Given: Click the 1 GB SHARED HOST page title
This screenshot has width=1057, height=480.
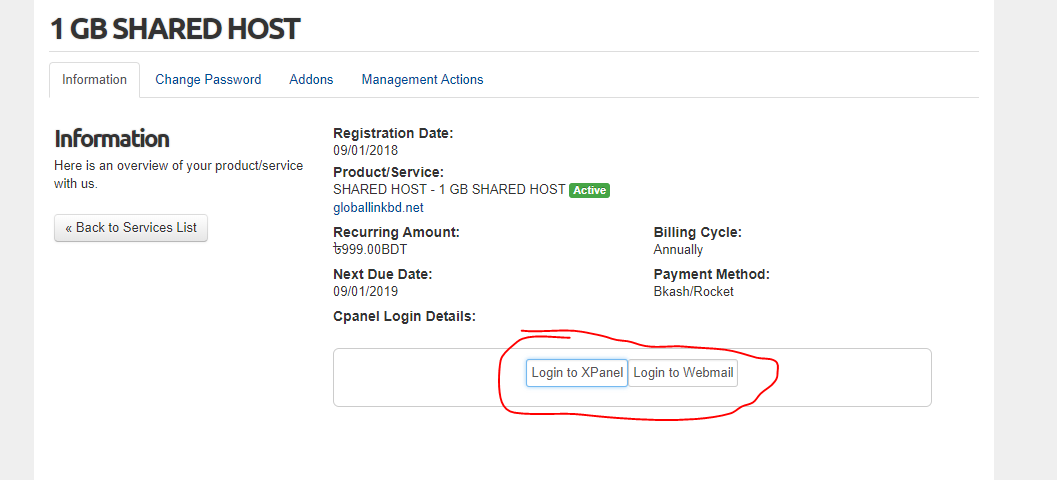Looking at the screenshot, I should 175,29.
